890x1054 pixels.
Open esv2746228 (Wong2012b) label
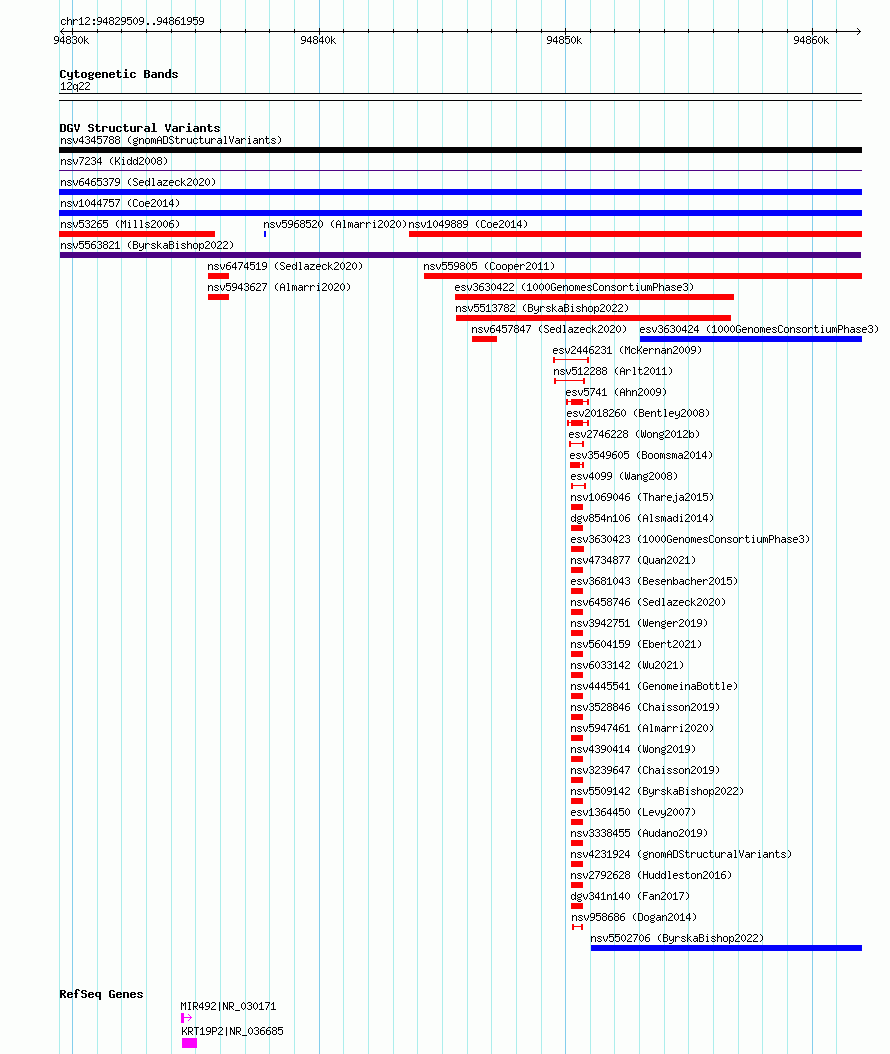click(x=634, y=434)
